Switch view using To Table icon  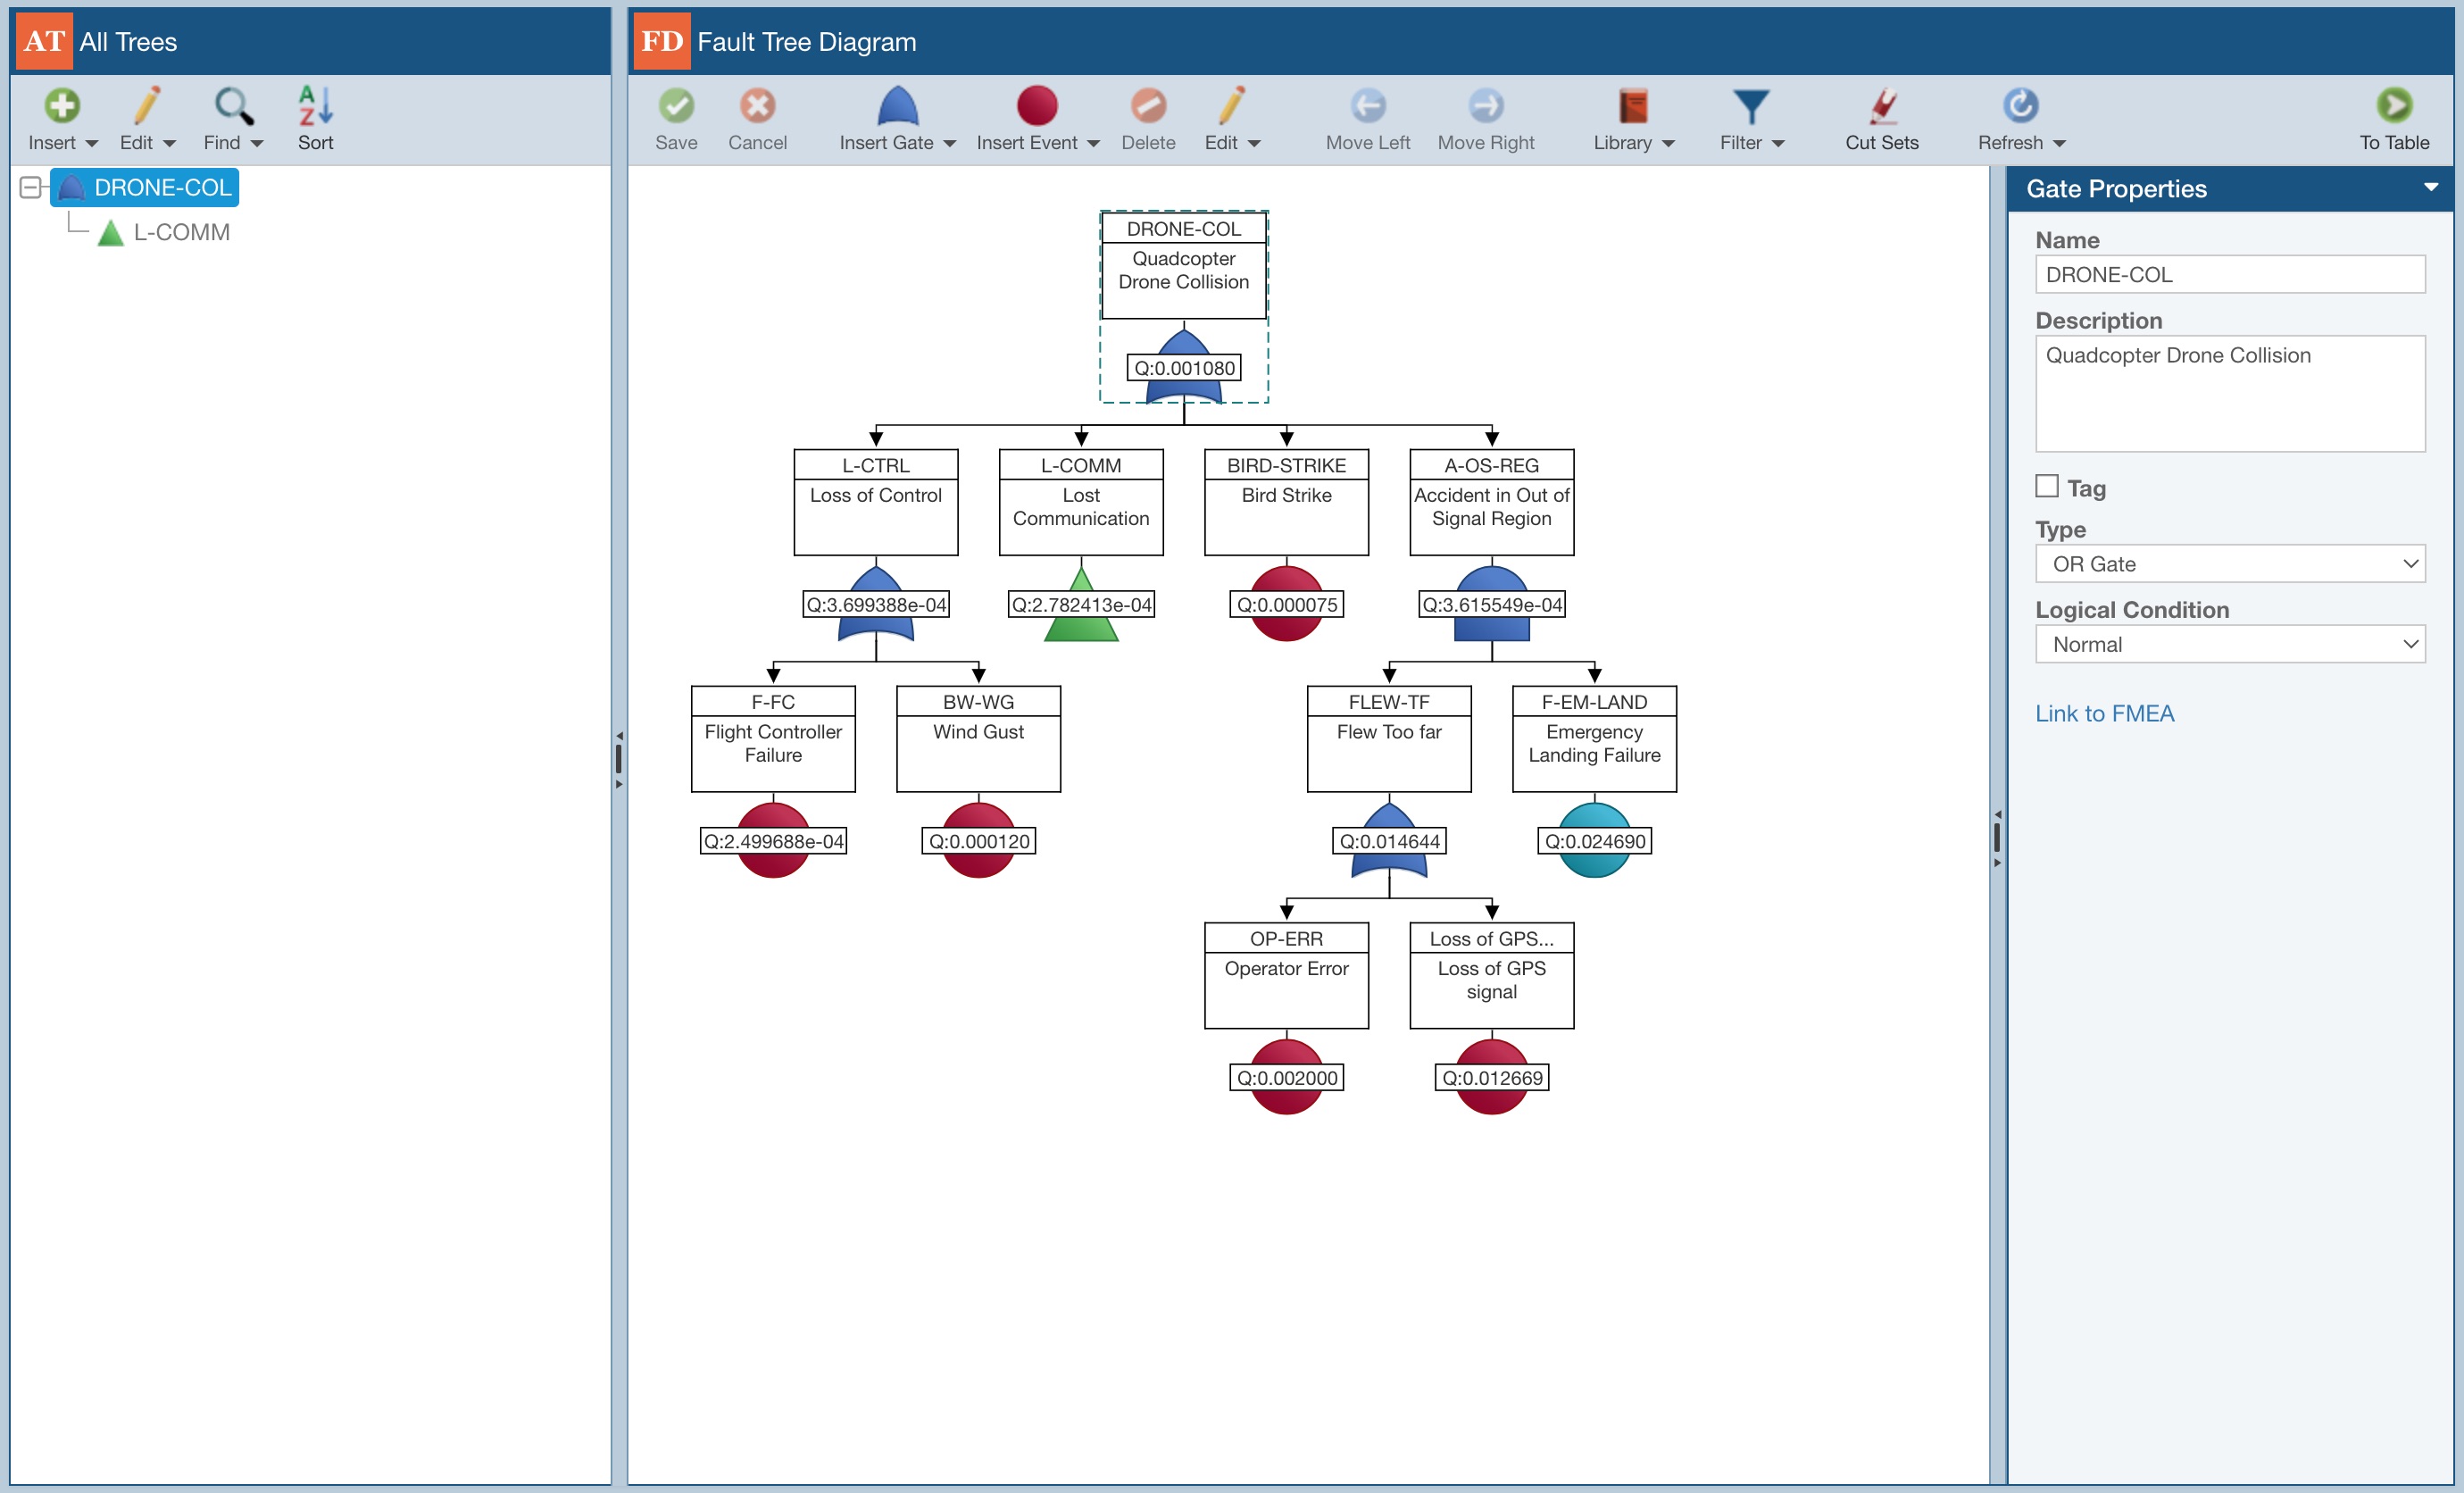click(2393, 107)
